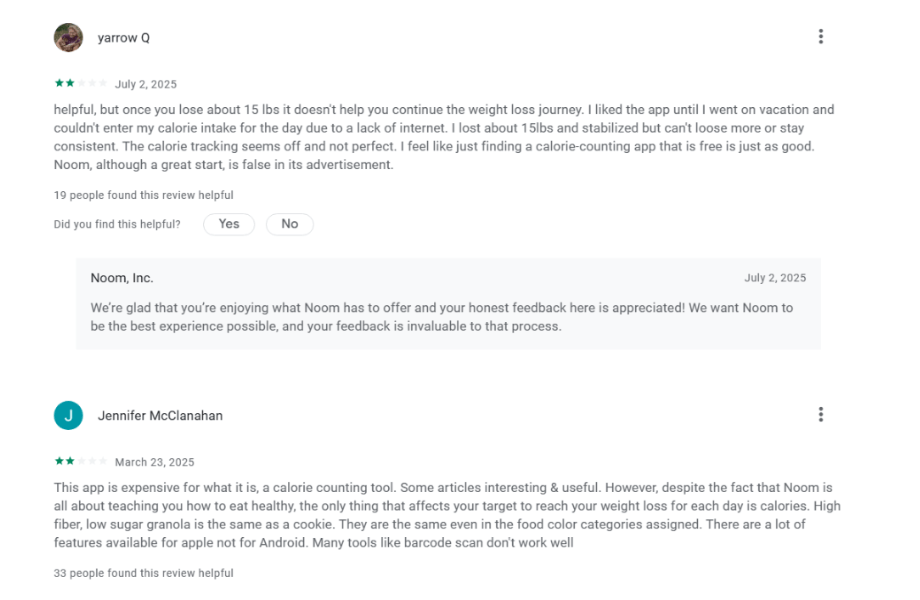The width and height of the screenshot is (920, 600).
Task: Click No for the helpfulness question
Action: point(289,224)
